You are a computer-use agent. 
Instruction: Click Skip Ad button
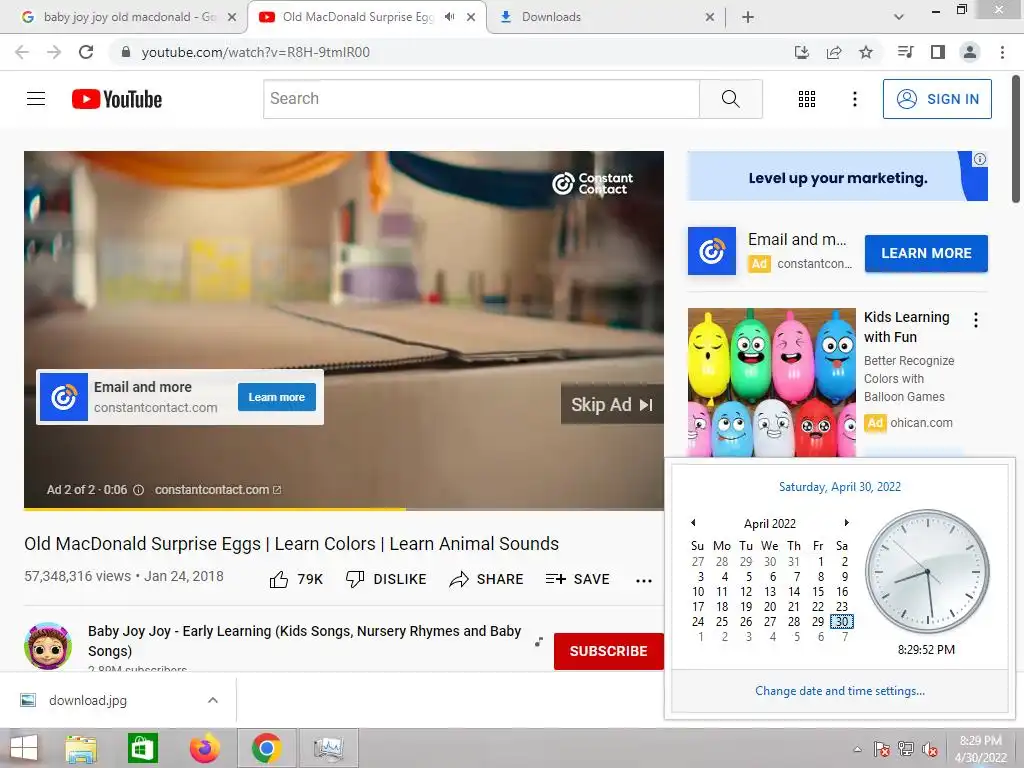coord(612,405)
